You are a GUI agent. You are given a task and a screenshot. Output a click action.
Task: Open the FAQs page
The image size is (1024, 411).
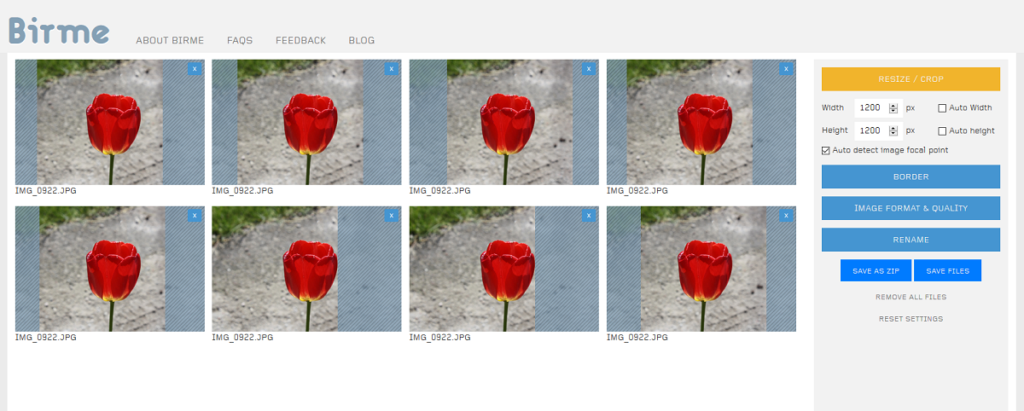click(240, 41)
